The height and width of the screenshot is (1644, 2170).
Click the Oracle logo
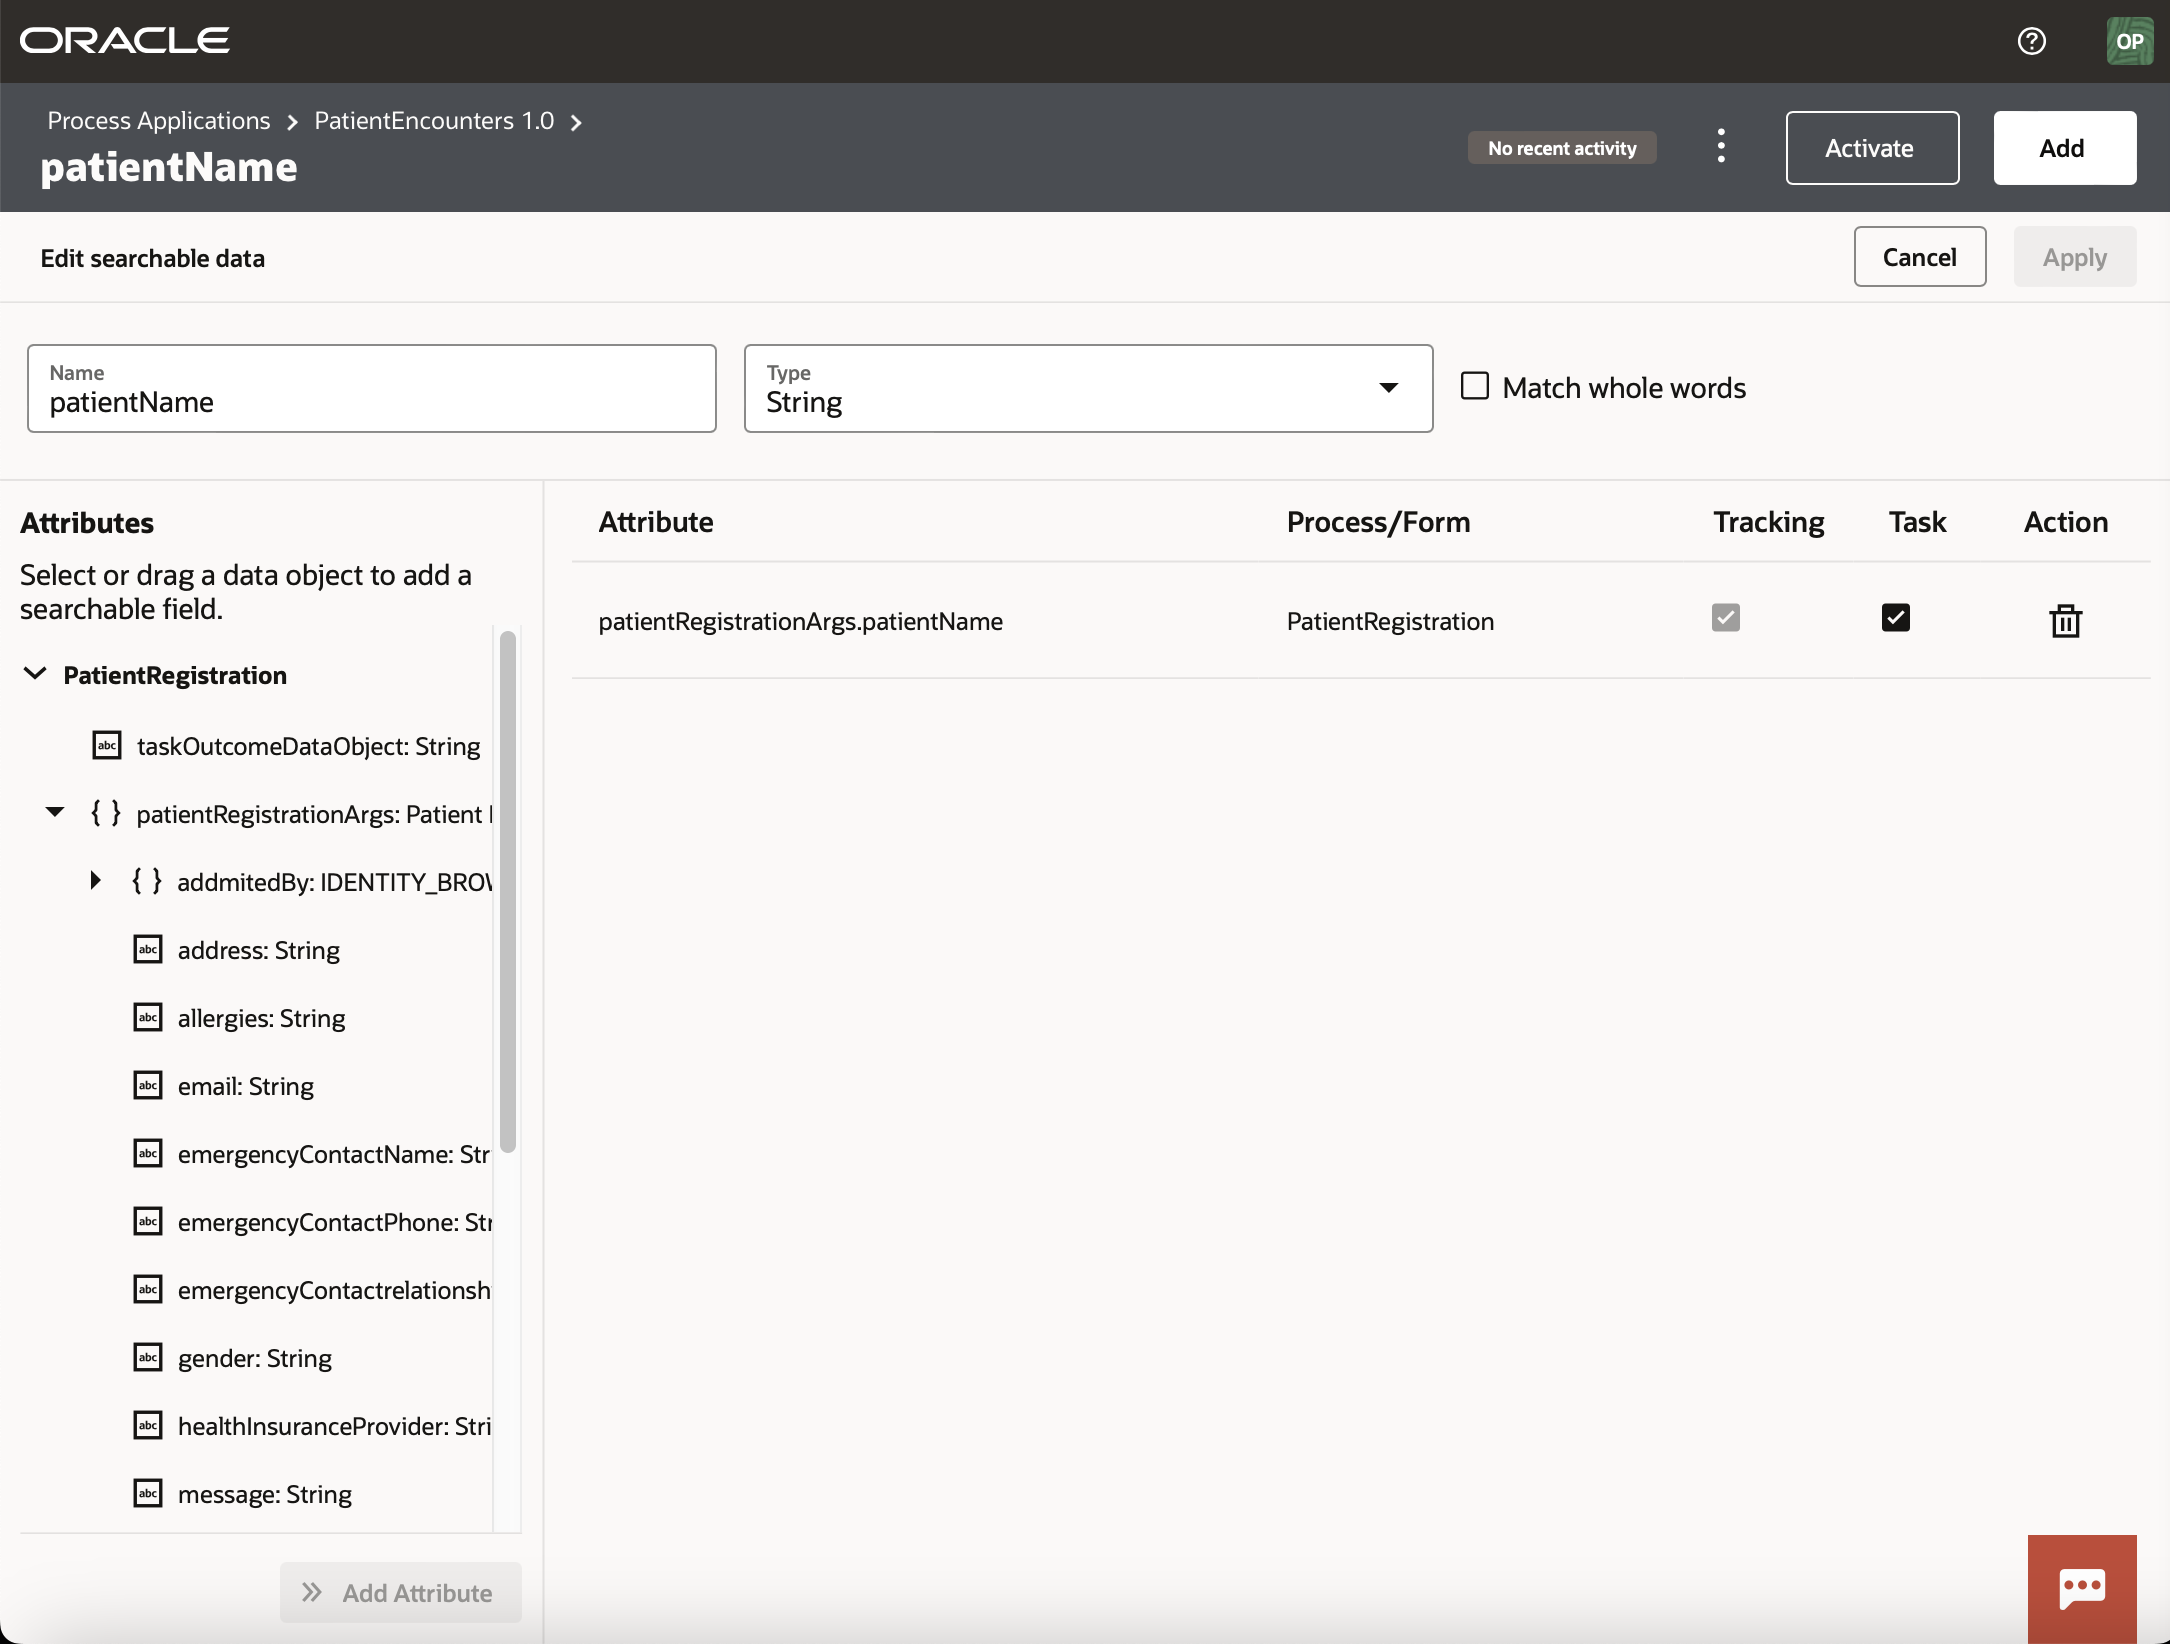coord(123,40)
